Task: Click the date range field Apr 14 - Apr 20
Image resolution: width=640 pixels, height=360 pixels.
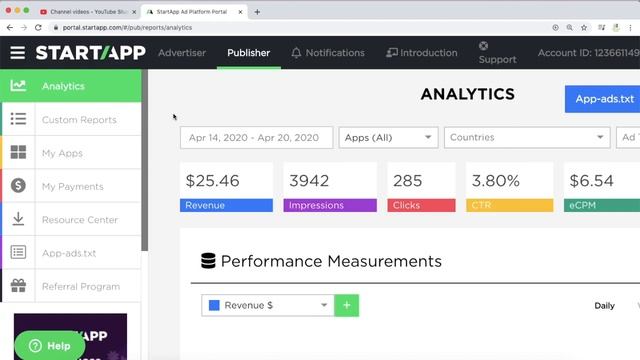Action: [256, 138]
